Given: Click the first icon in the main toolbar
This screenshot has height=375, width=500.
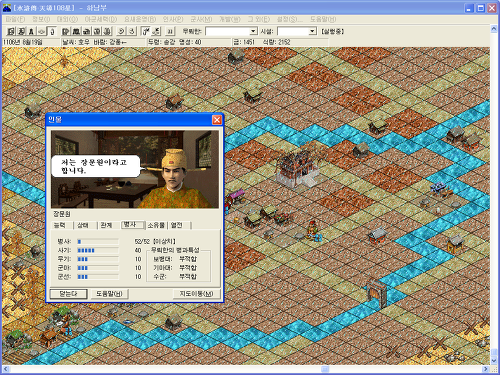Looking at the screenshot, I should point(11,31).
